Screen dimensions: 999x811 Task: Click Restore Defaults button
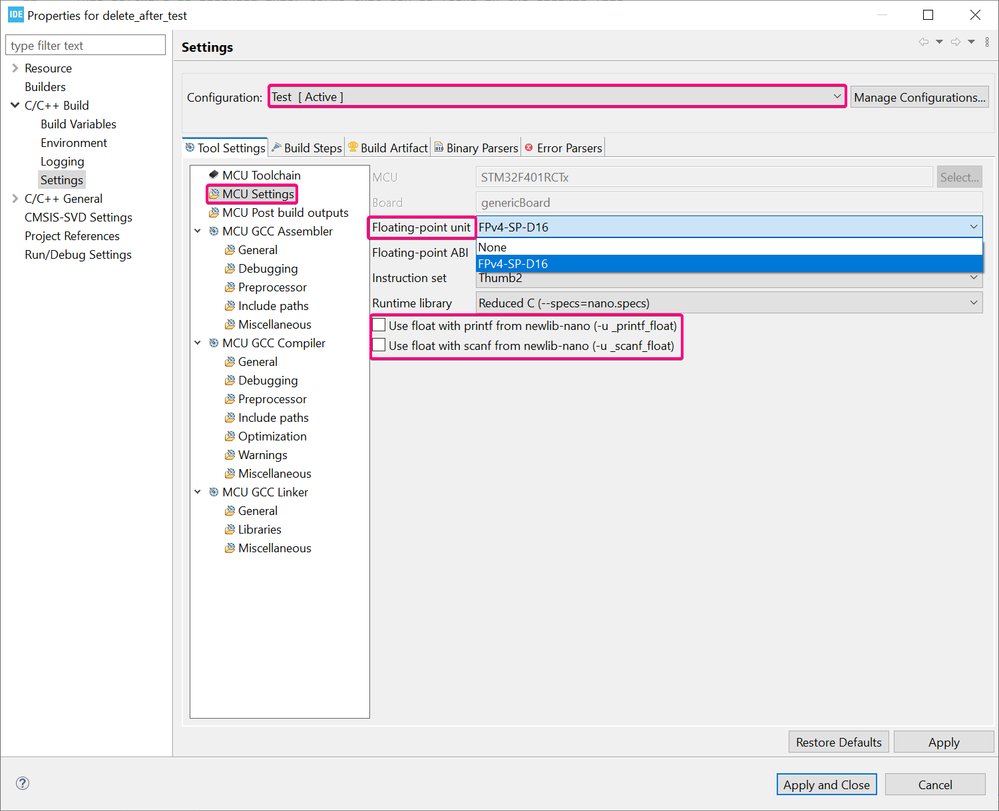point(838,742)
